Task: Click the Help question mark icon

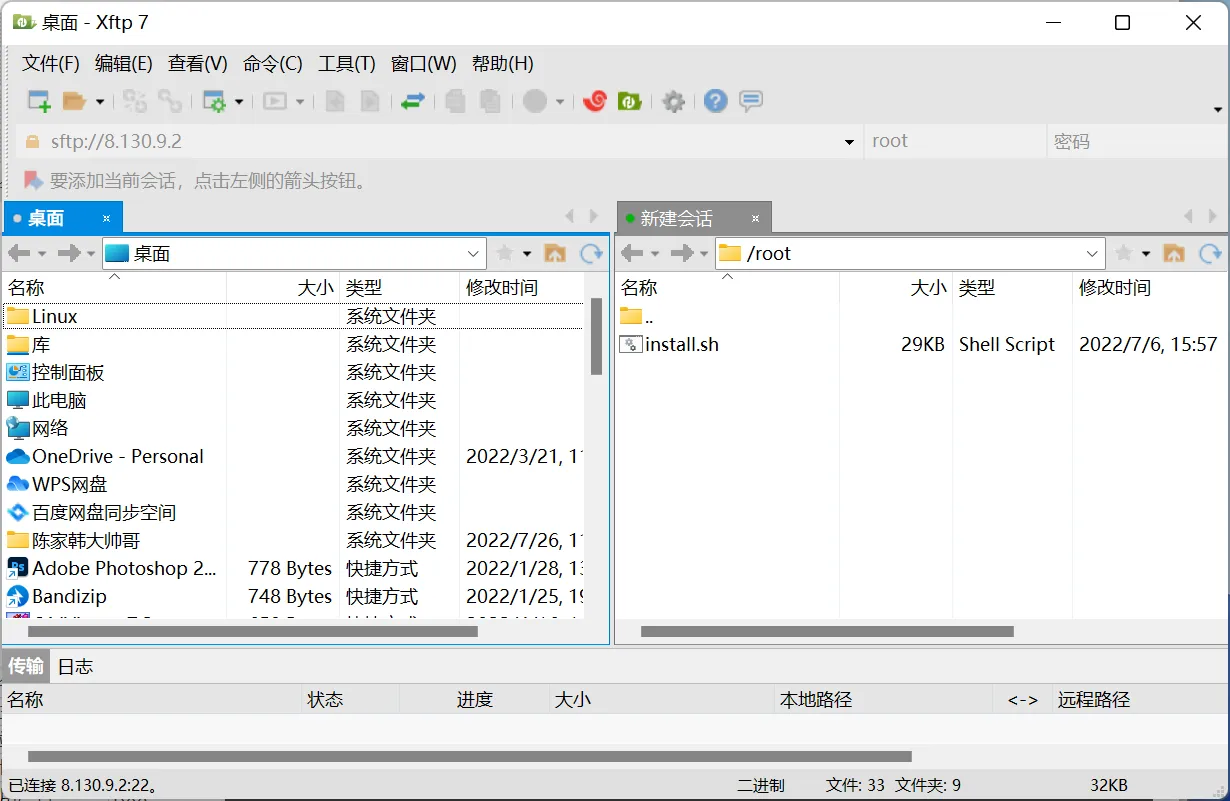Action: [x=716, y=101]
